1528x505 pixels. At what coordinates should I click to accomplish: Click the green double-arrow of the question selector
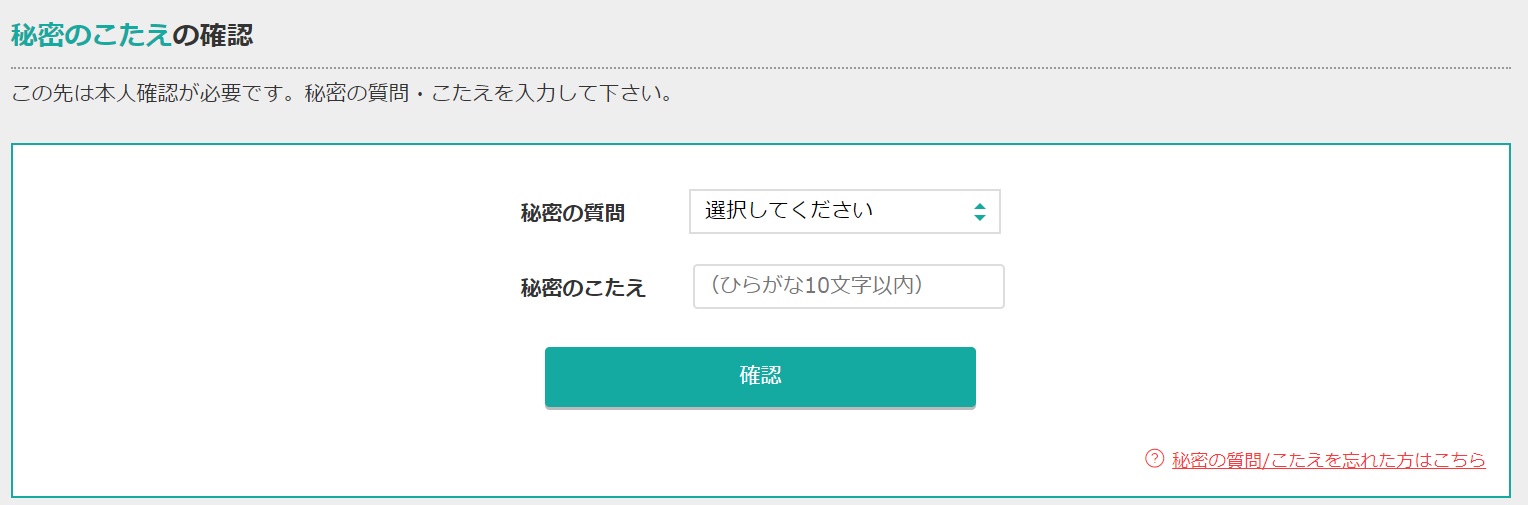[979, 212]
